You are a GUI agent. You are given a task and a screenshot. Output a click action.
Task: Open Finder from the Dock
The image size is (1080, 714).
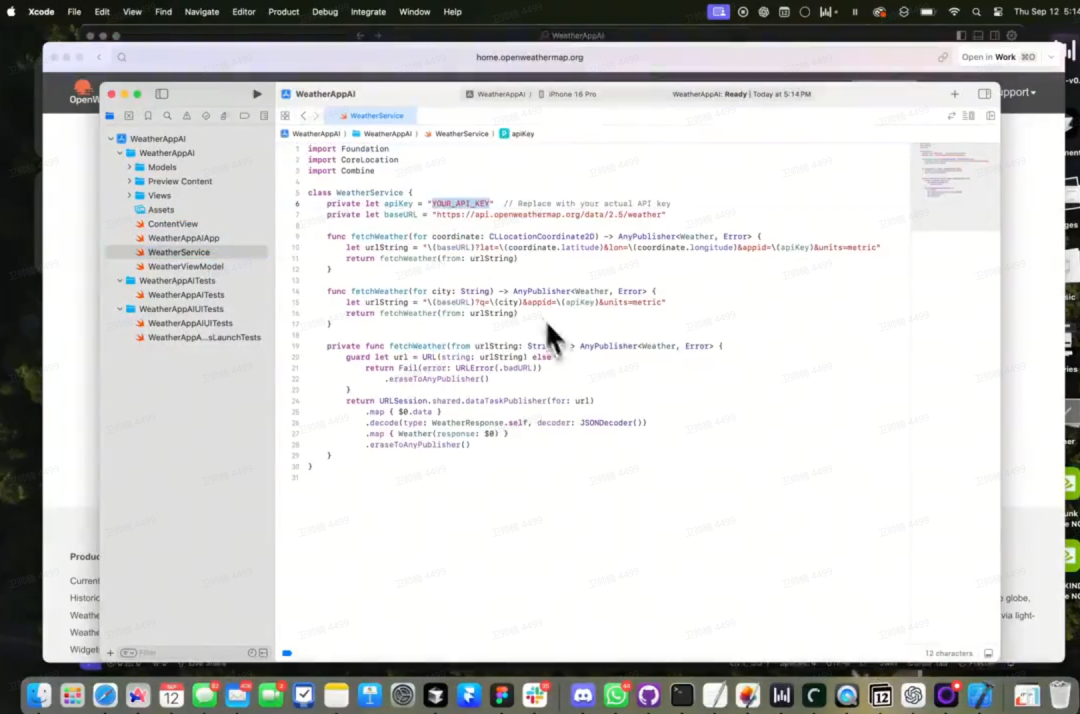[x=39, y=696]
